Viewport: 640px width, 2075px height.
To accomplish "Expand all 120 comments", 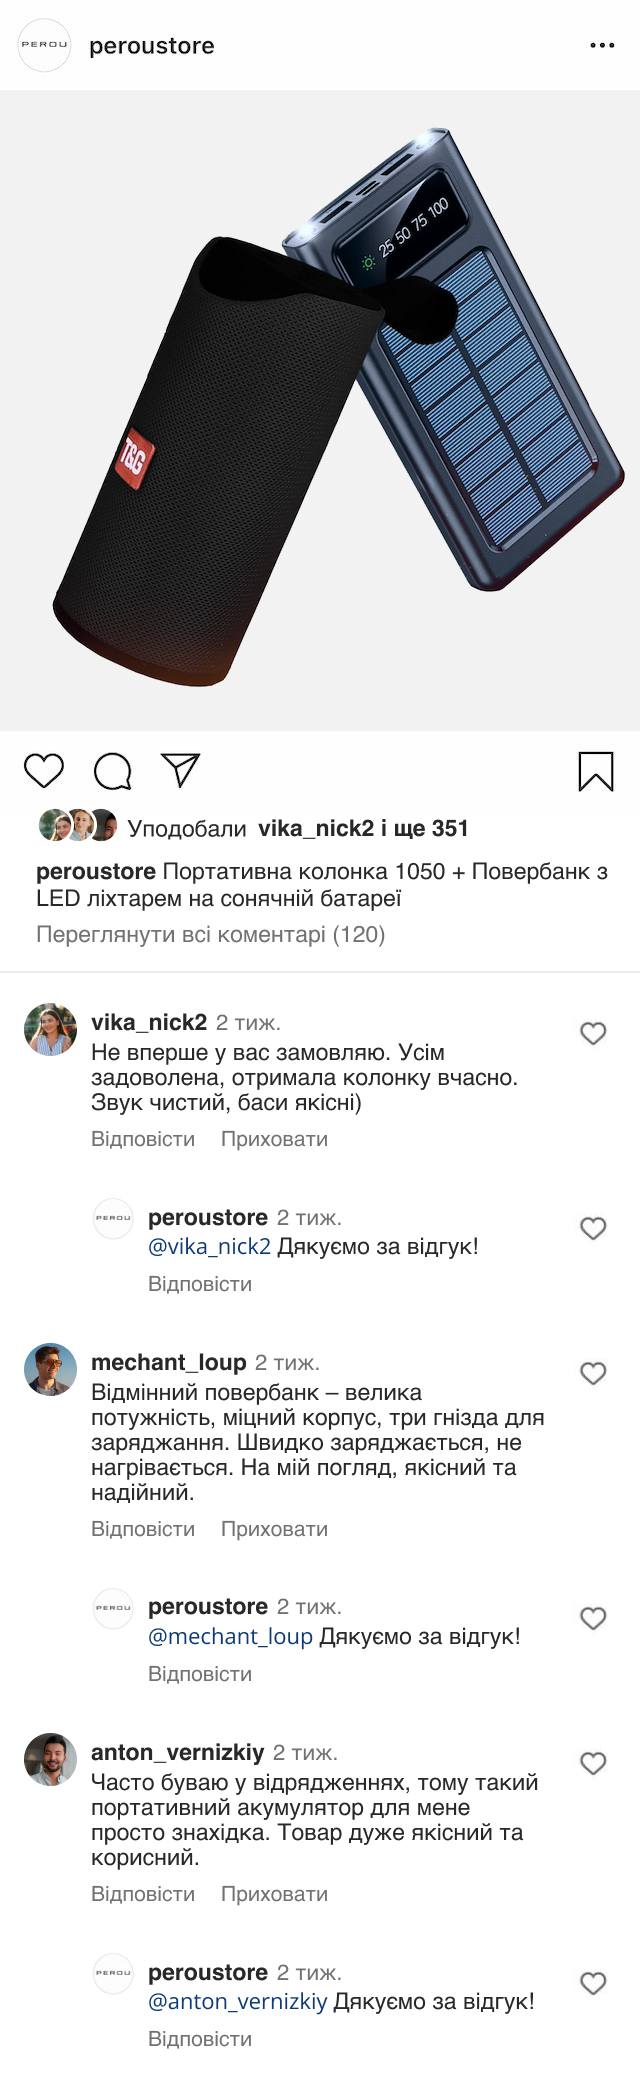I will pyautogui.click(x=210, y=934).
